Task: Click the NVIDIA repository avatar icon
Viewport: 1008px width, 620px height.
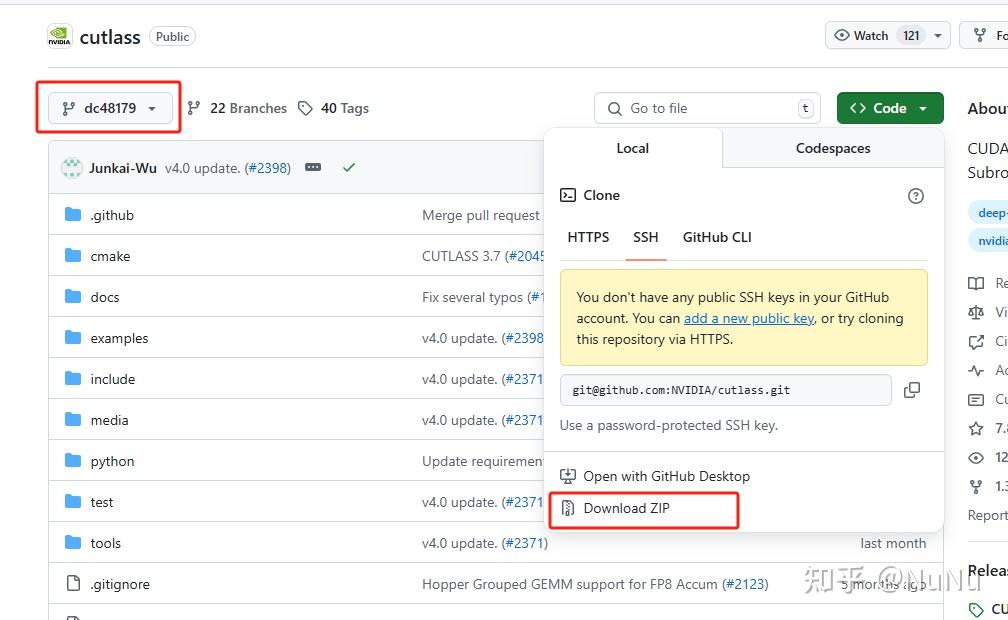Action: (x=60, y=37)
